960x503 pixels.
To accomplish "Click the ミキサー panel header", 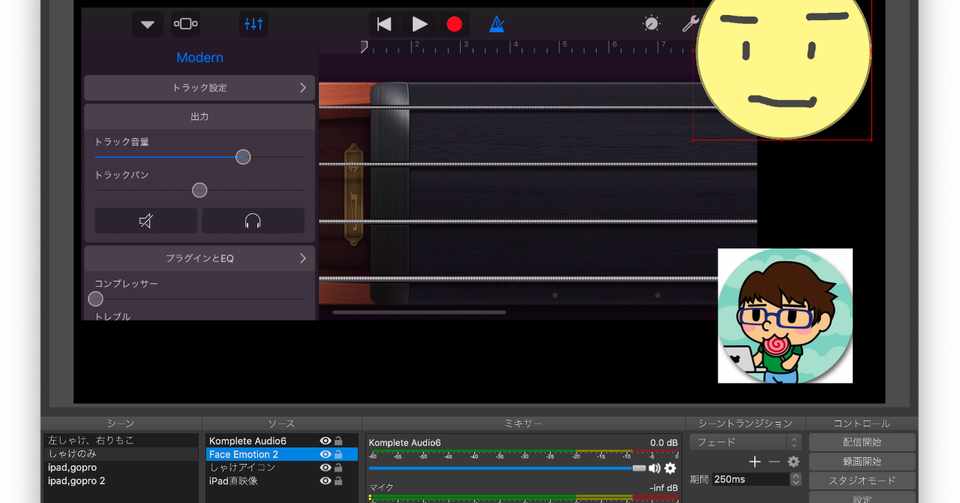I will point(523,423).
